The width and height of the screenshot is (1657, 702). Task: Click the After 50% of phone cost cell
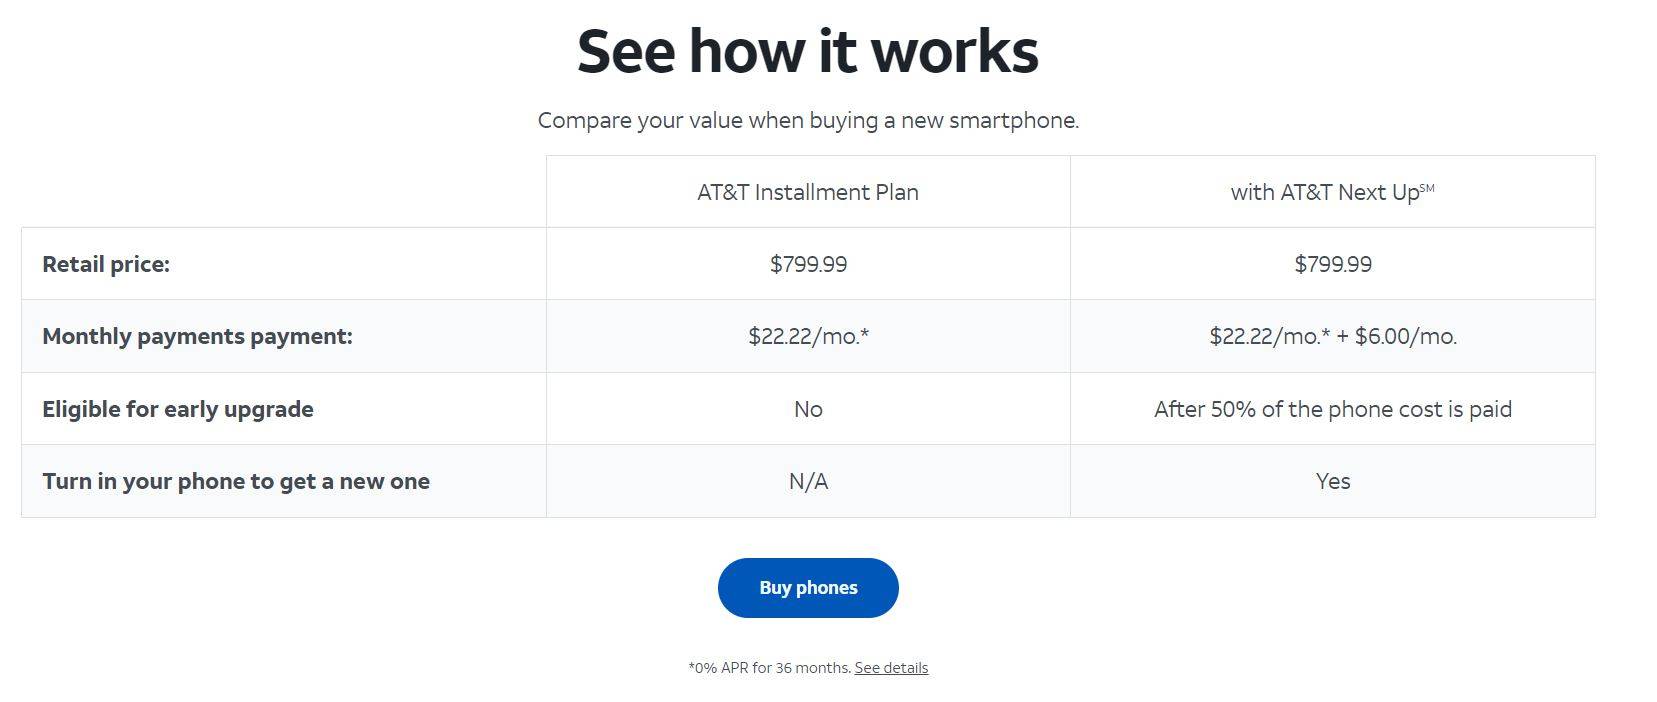point(1333,409)
